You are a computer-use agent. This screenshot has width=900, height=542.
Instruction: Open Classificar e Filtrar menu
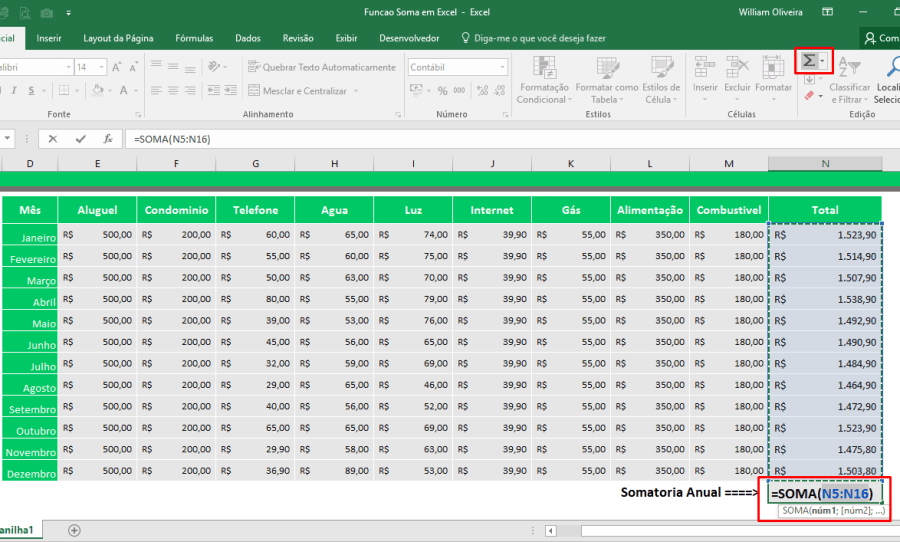[x=849, y=79]
